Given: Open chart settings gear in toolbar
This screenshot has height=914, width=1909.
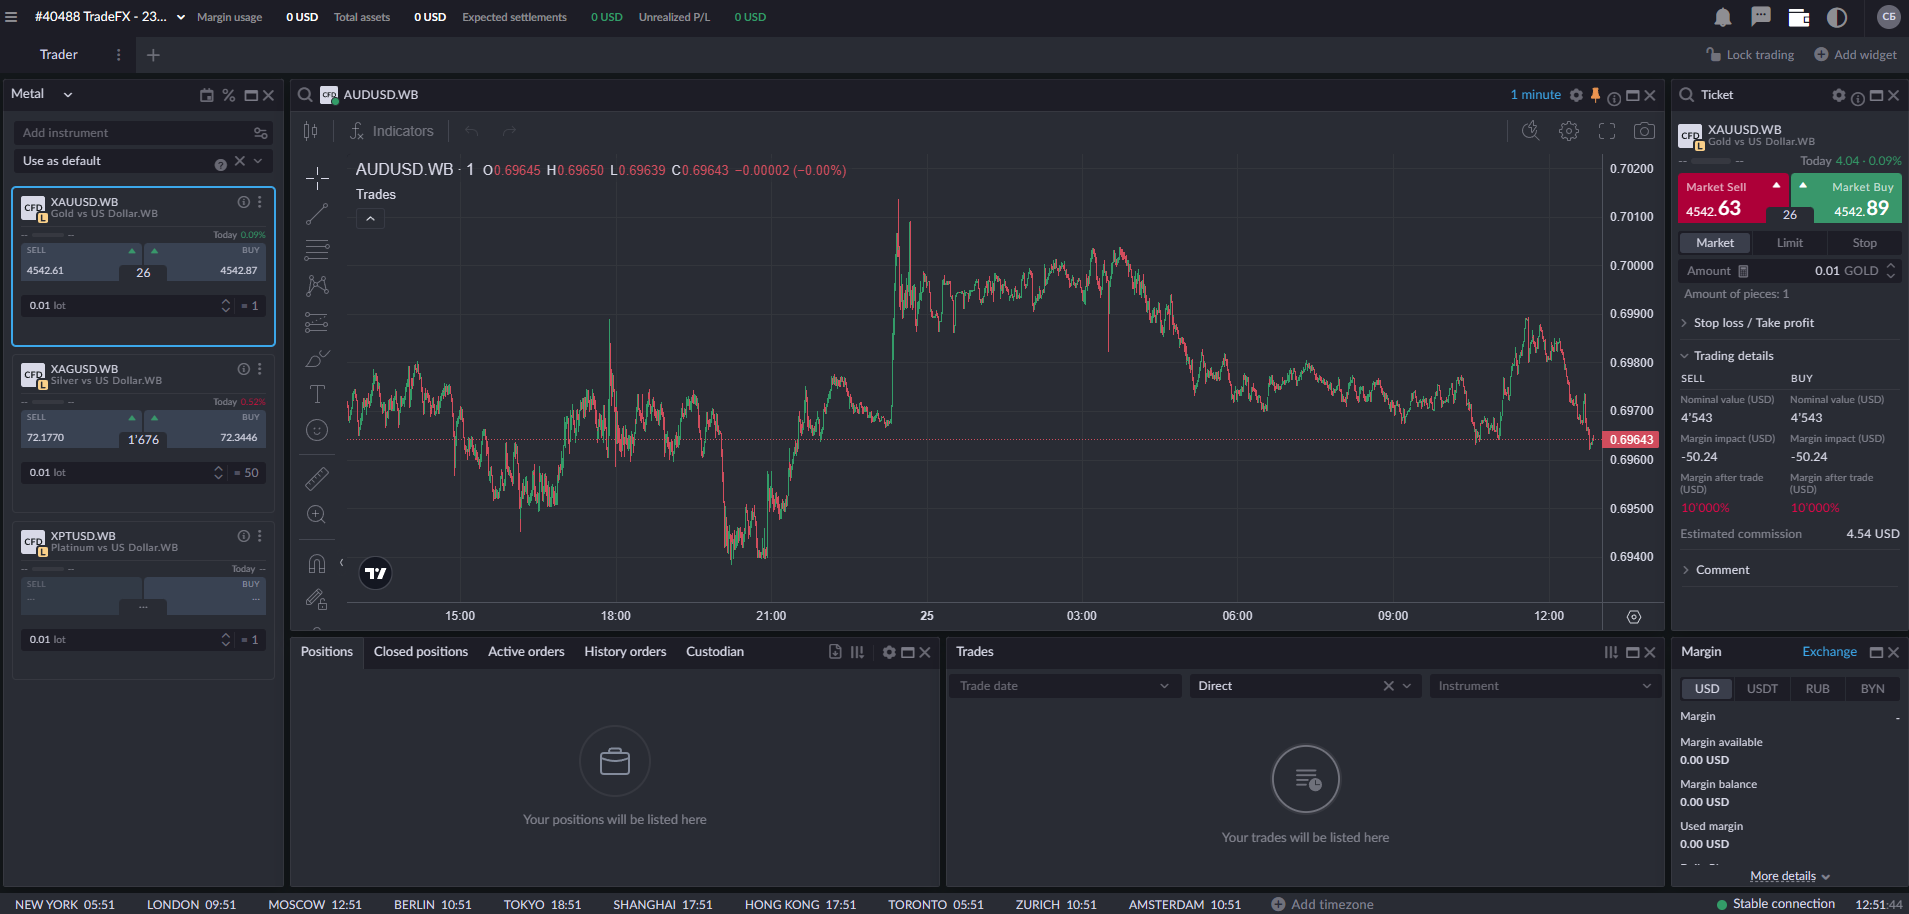Looking at the screenshot, I should [x=1568, y=131].
